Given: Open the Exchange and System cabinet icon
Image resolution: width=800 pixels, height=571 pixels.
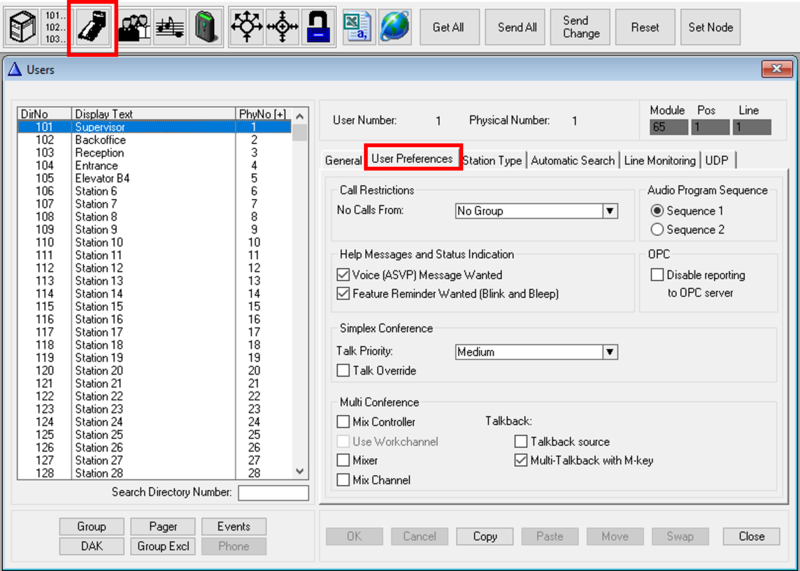Looking at the screenshot, I should point(22,27).
